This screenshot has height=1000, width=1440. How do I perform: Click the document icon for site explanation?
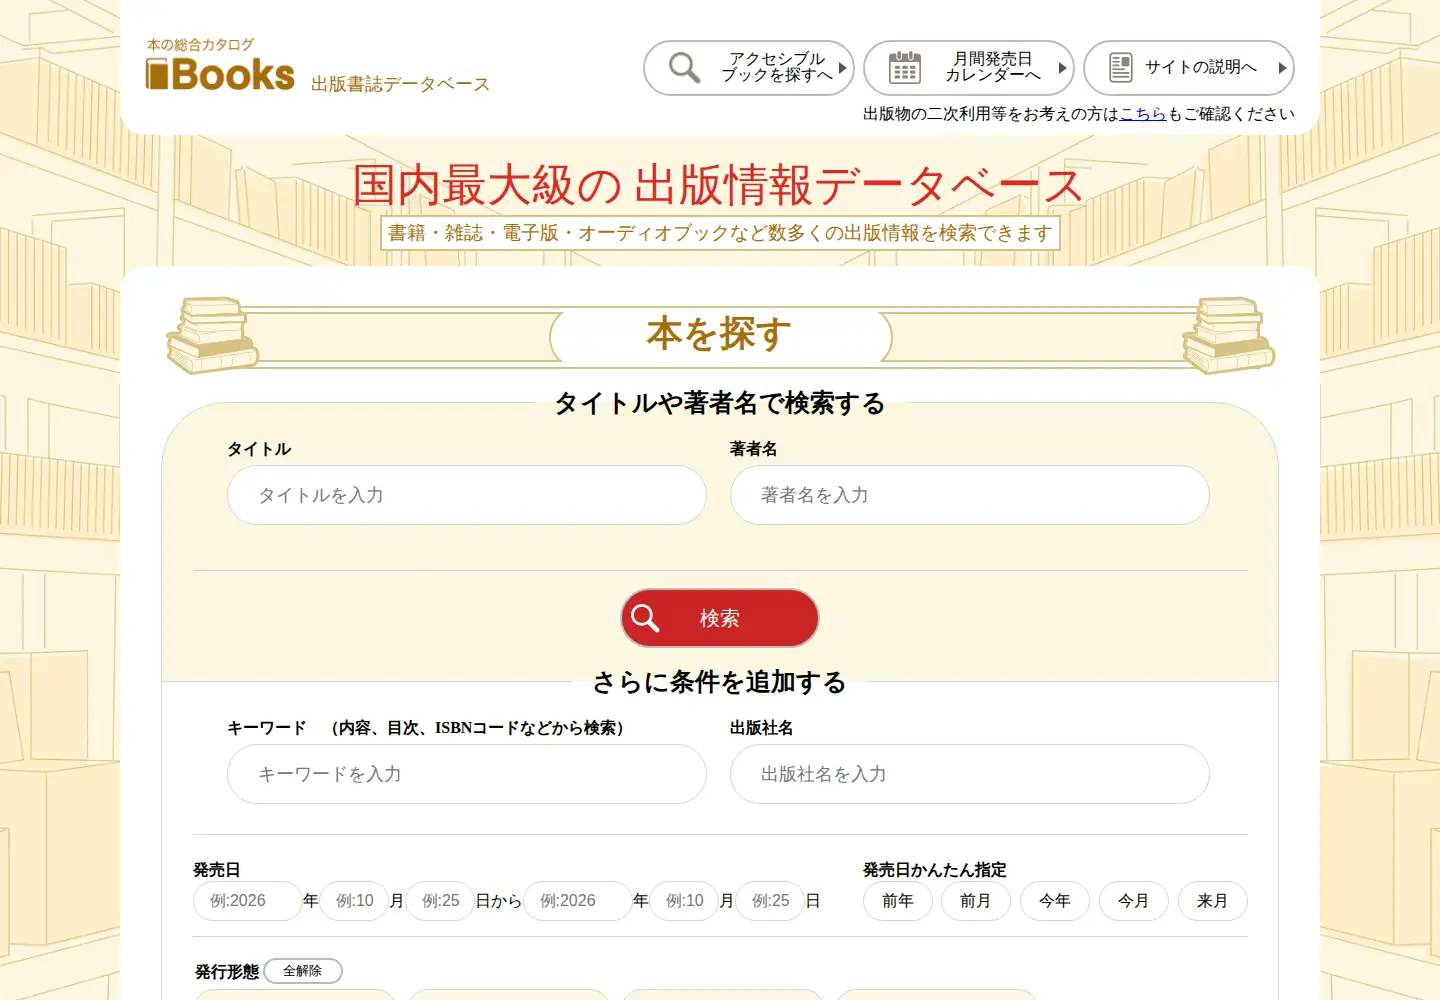tap(1121, 67)
